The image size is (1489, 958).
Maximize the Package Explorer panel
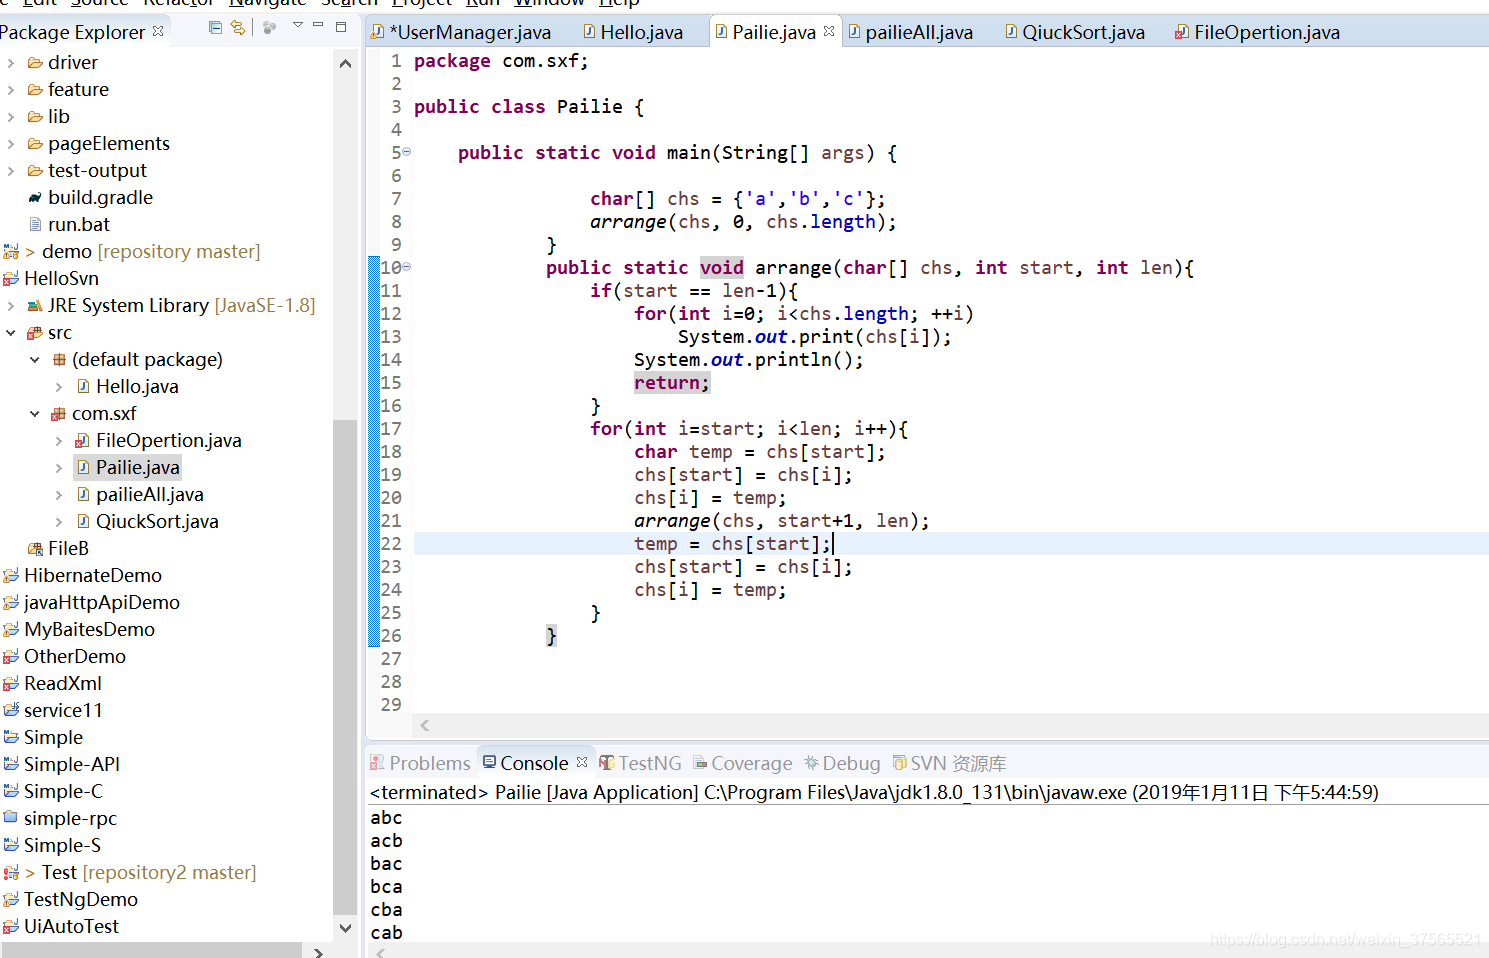(340, 27)
